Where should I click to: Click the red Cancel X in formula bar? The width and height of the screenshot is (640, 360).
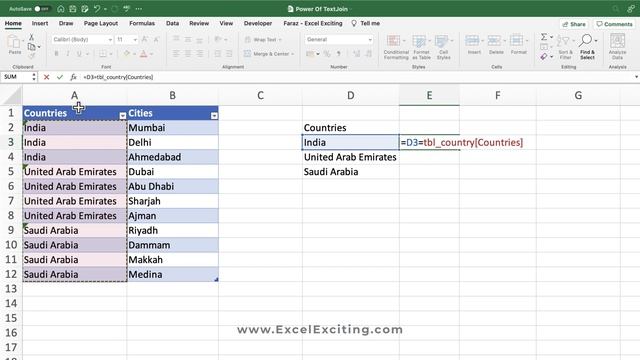(x=46, y=77)
